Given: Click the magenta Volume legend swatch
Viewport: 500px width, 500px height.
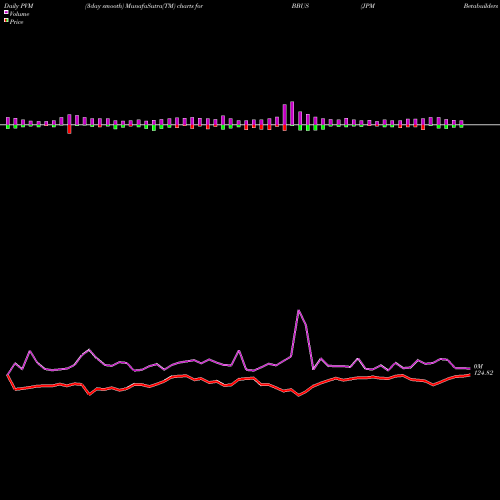Looking at the screenshot, I should (6, 12).
